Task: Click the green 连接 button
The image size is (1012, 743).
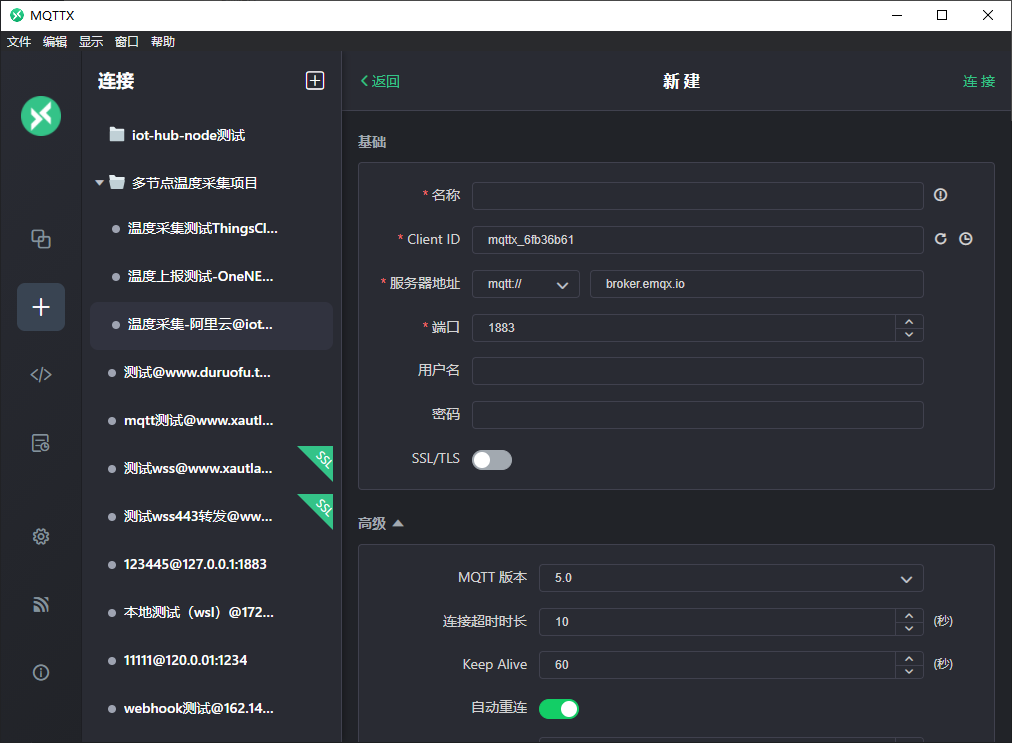Action: [978, 81]
